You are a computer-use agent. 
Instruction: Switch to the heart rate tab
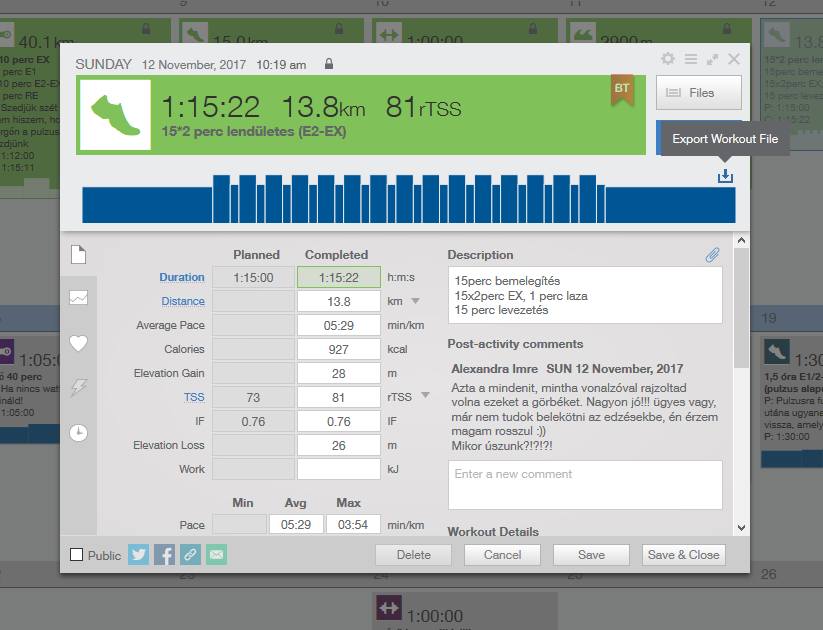tap(78, 343)
